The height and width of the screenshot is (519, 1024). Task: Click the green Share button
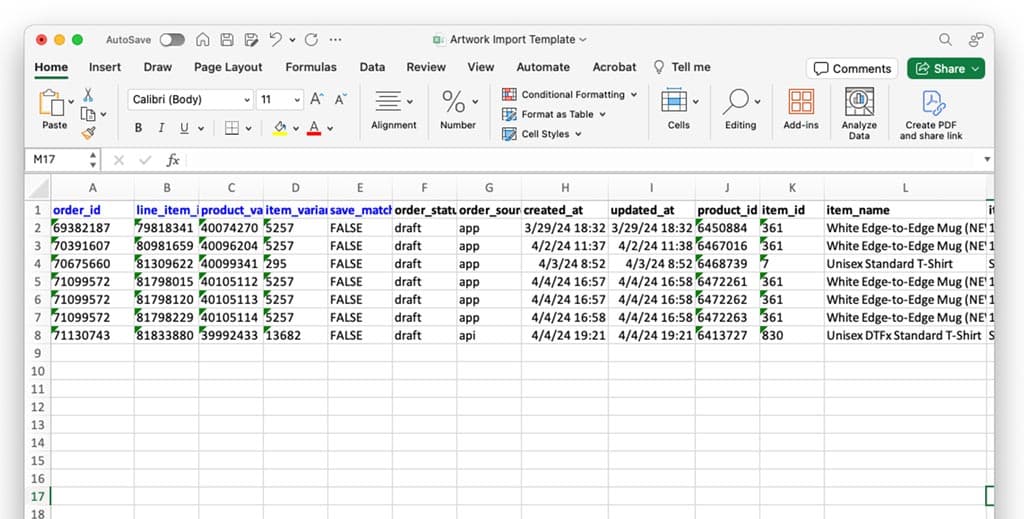coord(945,68)
